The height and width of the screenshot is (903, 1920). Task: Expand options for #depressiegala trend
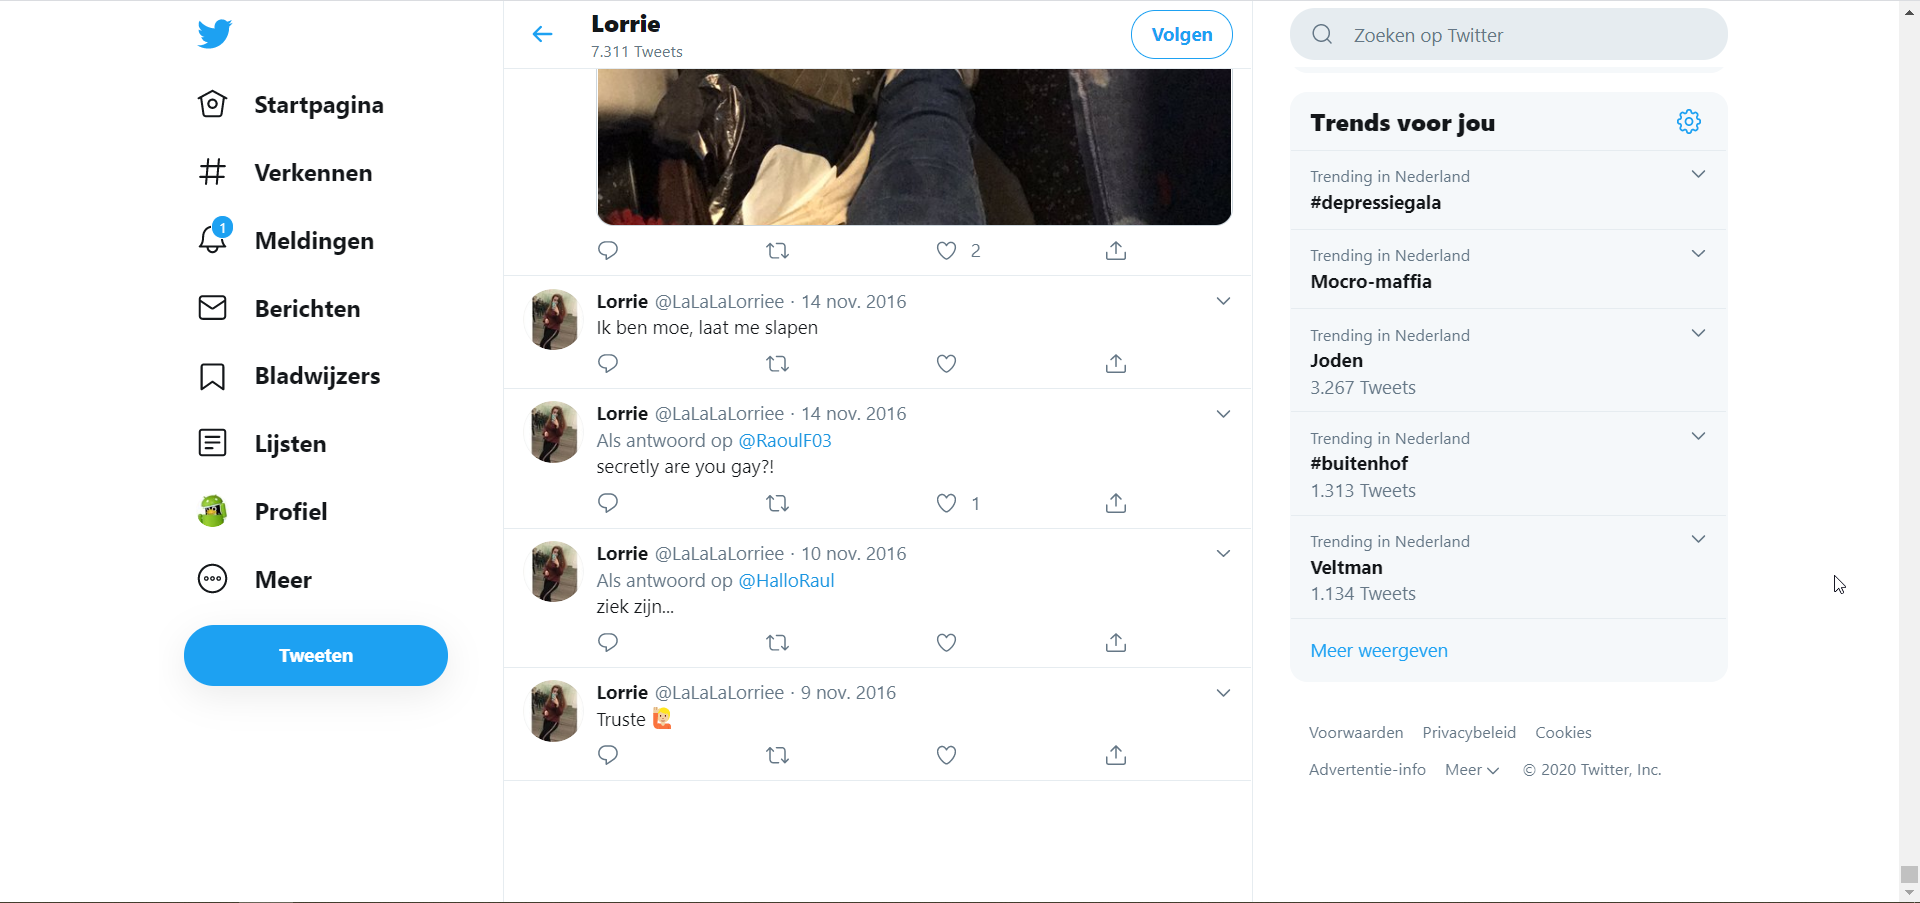click(1697, 175)
